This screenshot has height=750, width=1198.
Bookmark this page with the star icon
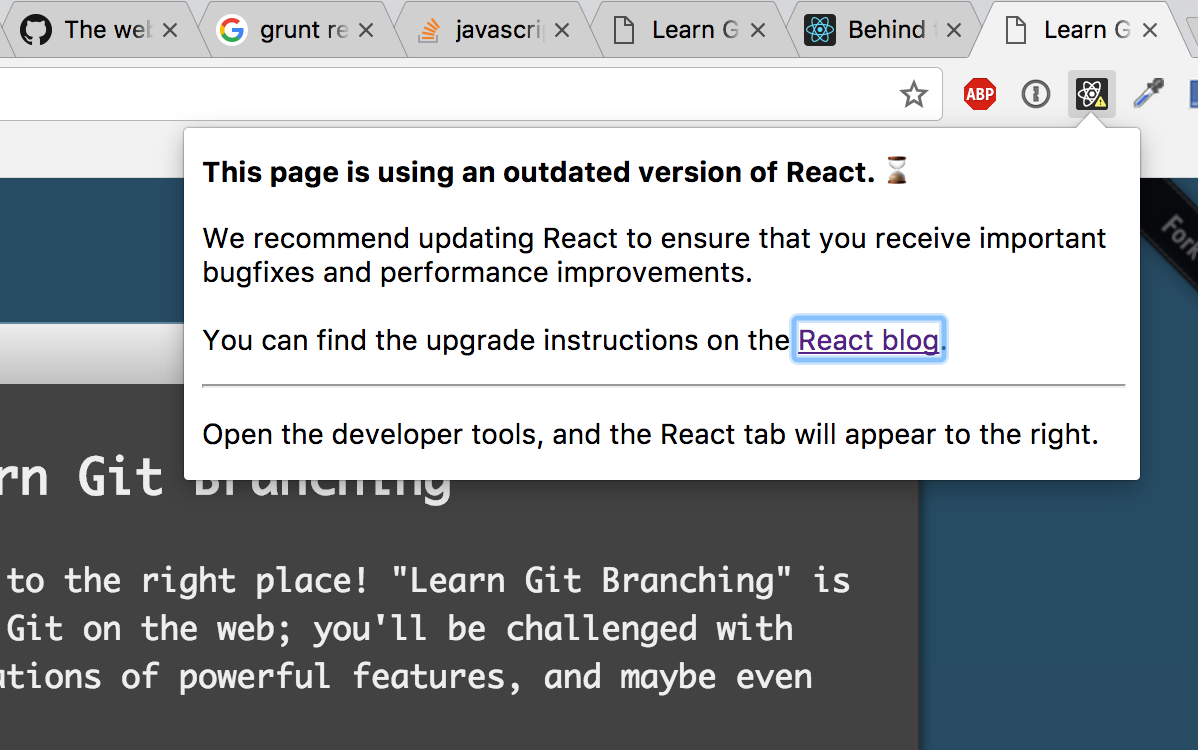pos(913,95)
